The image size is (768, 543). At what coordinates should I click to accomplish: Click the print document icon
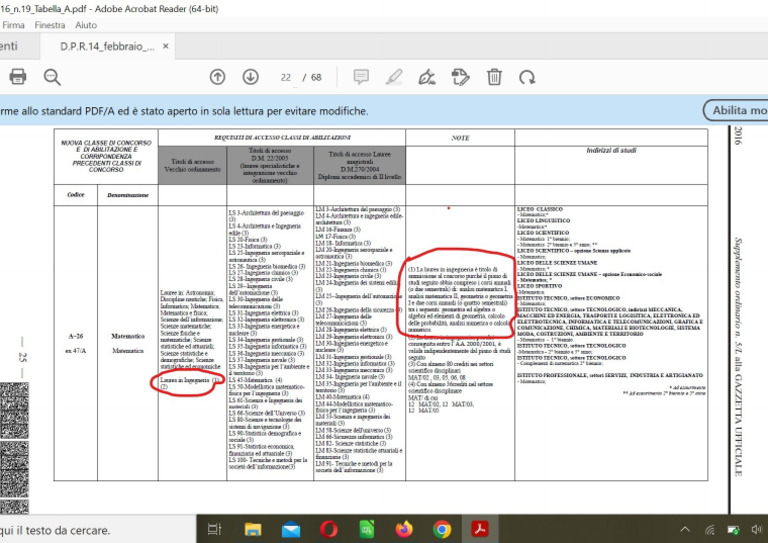[x=17, y=77]
